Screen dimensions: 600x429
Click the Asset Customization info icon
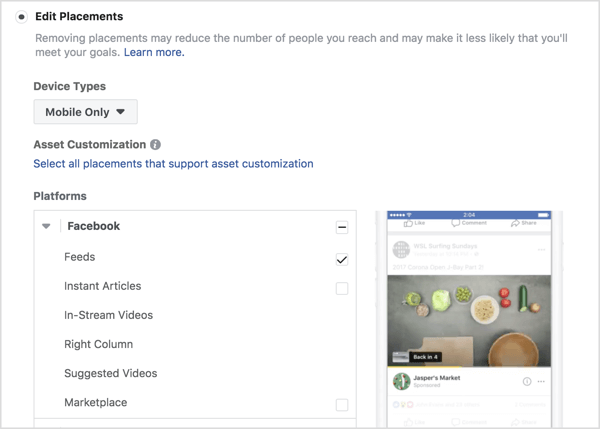(x=155, y=145)
